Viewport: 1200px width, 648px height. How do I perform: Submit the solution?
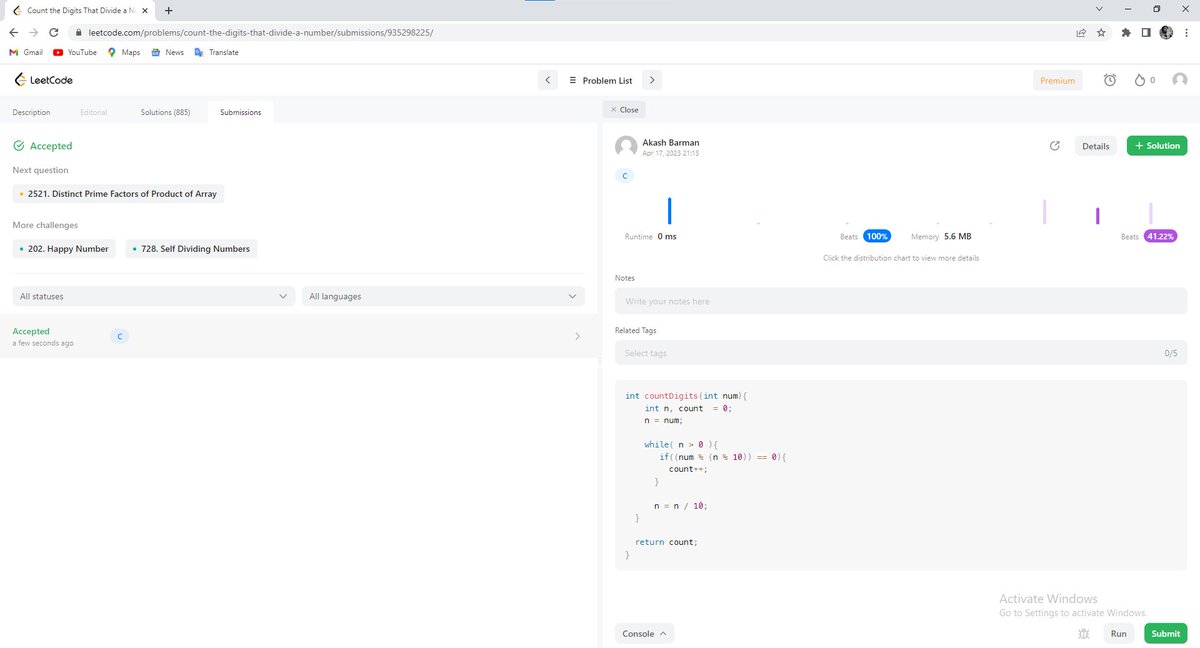coord(1165,633)
